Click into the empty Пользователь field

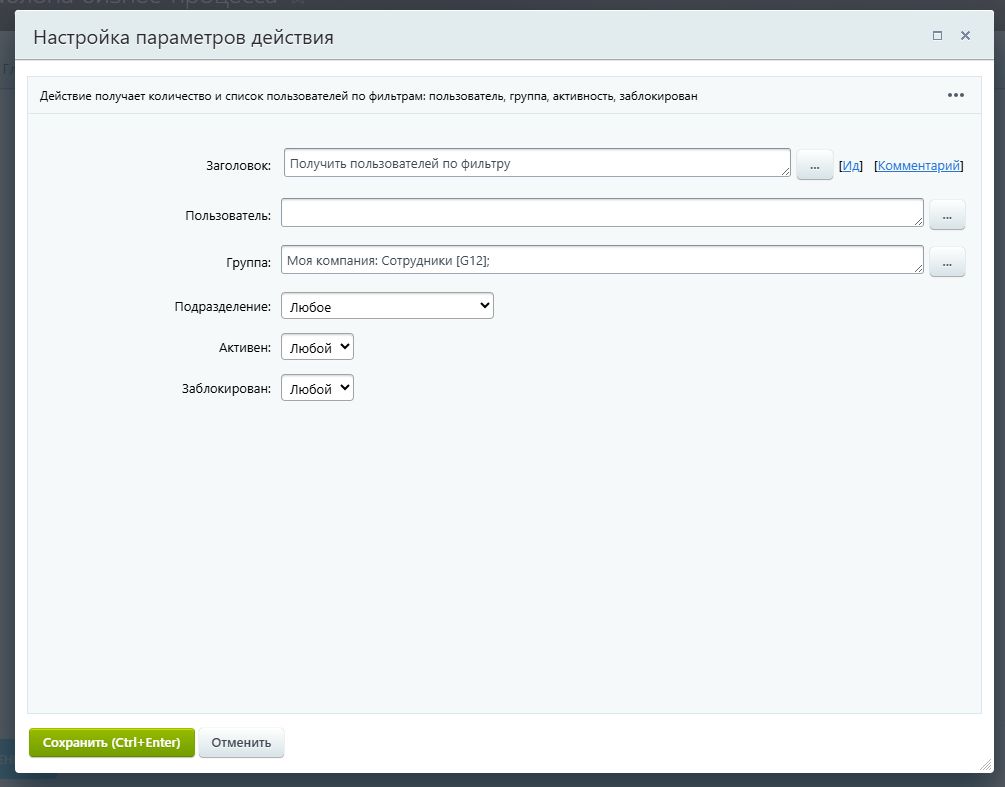600,213
